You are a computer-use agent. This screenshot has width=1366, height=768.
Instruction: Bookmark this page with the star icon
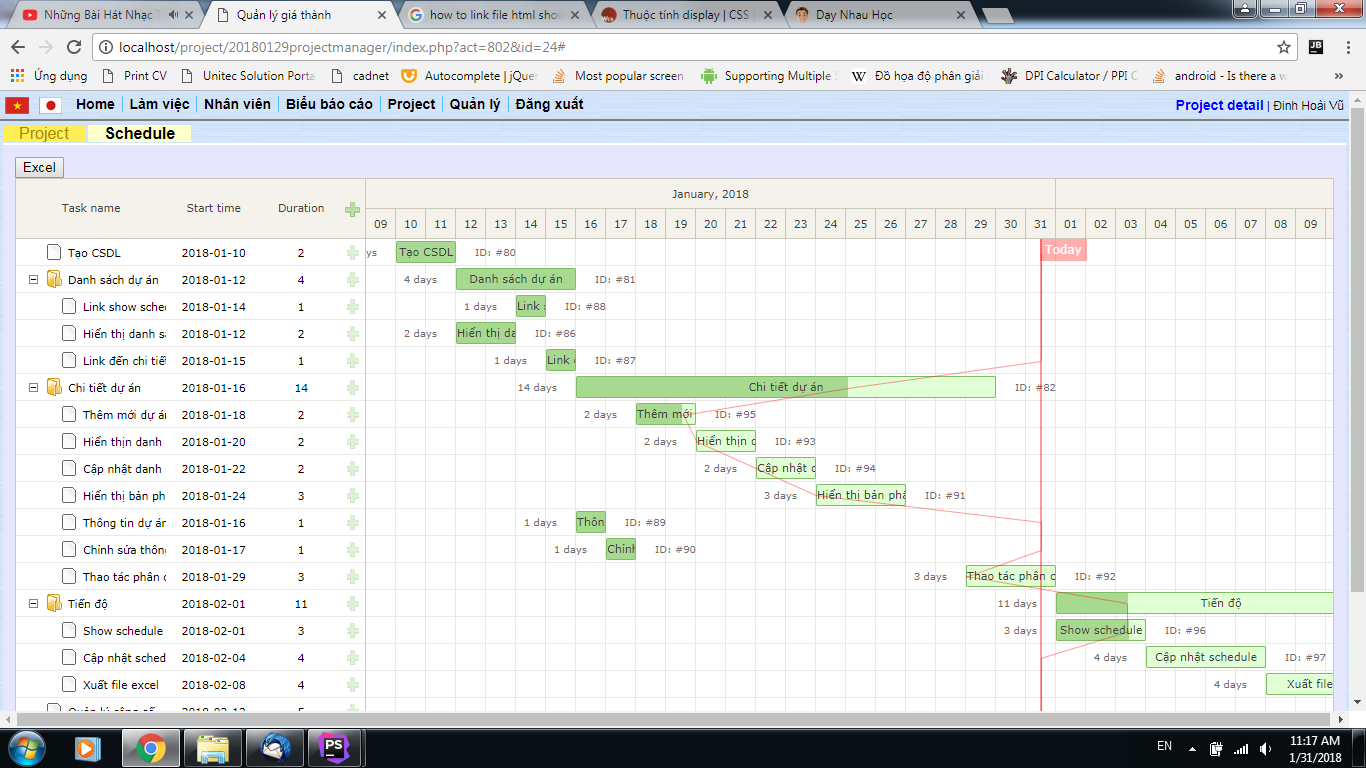point(1284,47)
